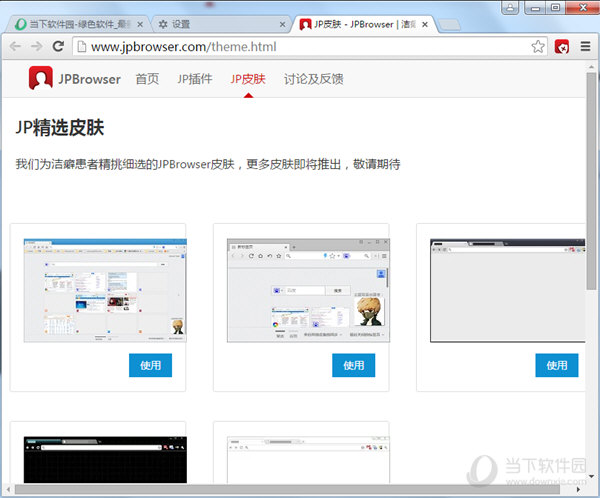The height and width of the screenshot is (498, 600).
Task: Click the vertical scrollbar thumb
Action: 591,181
